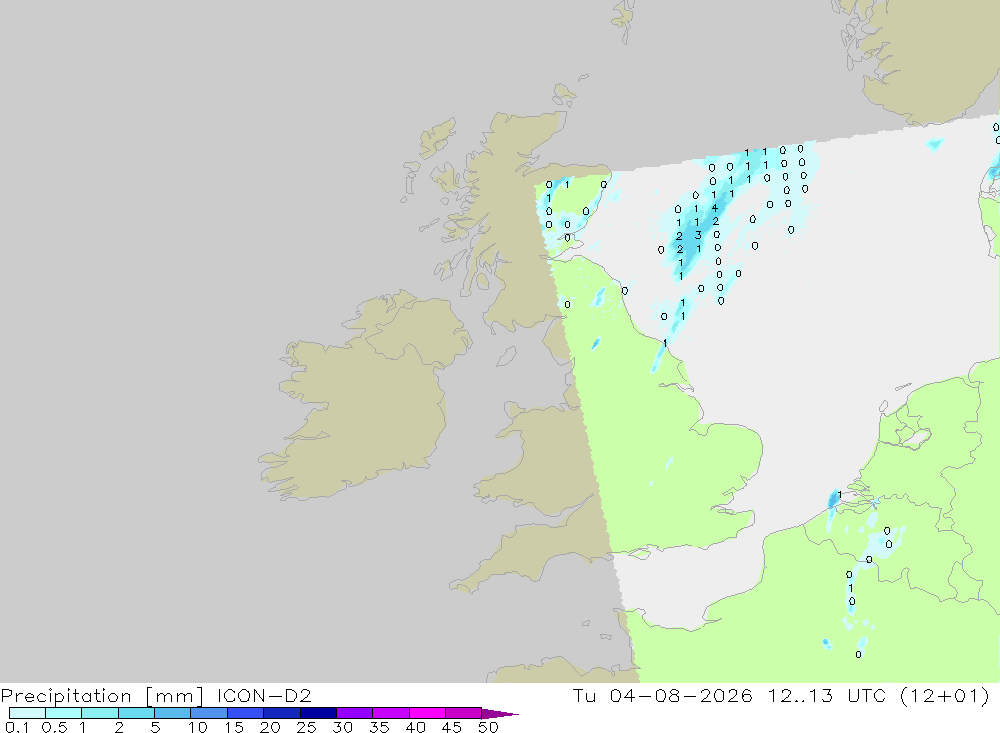Image resolution: width=1000 pixels, height=733 pixels.
Task: Click the legend value '0.1'
Action: (17, 727)
